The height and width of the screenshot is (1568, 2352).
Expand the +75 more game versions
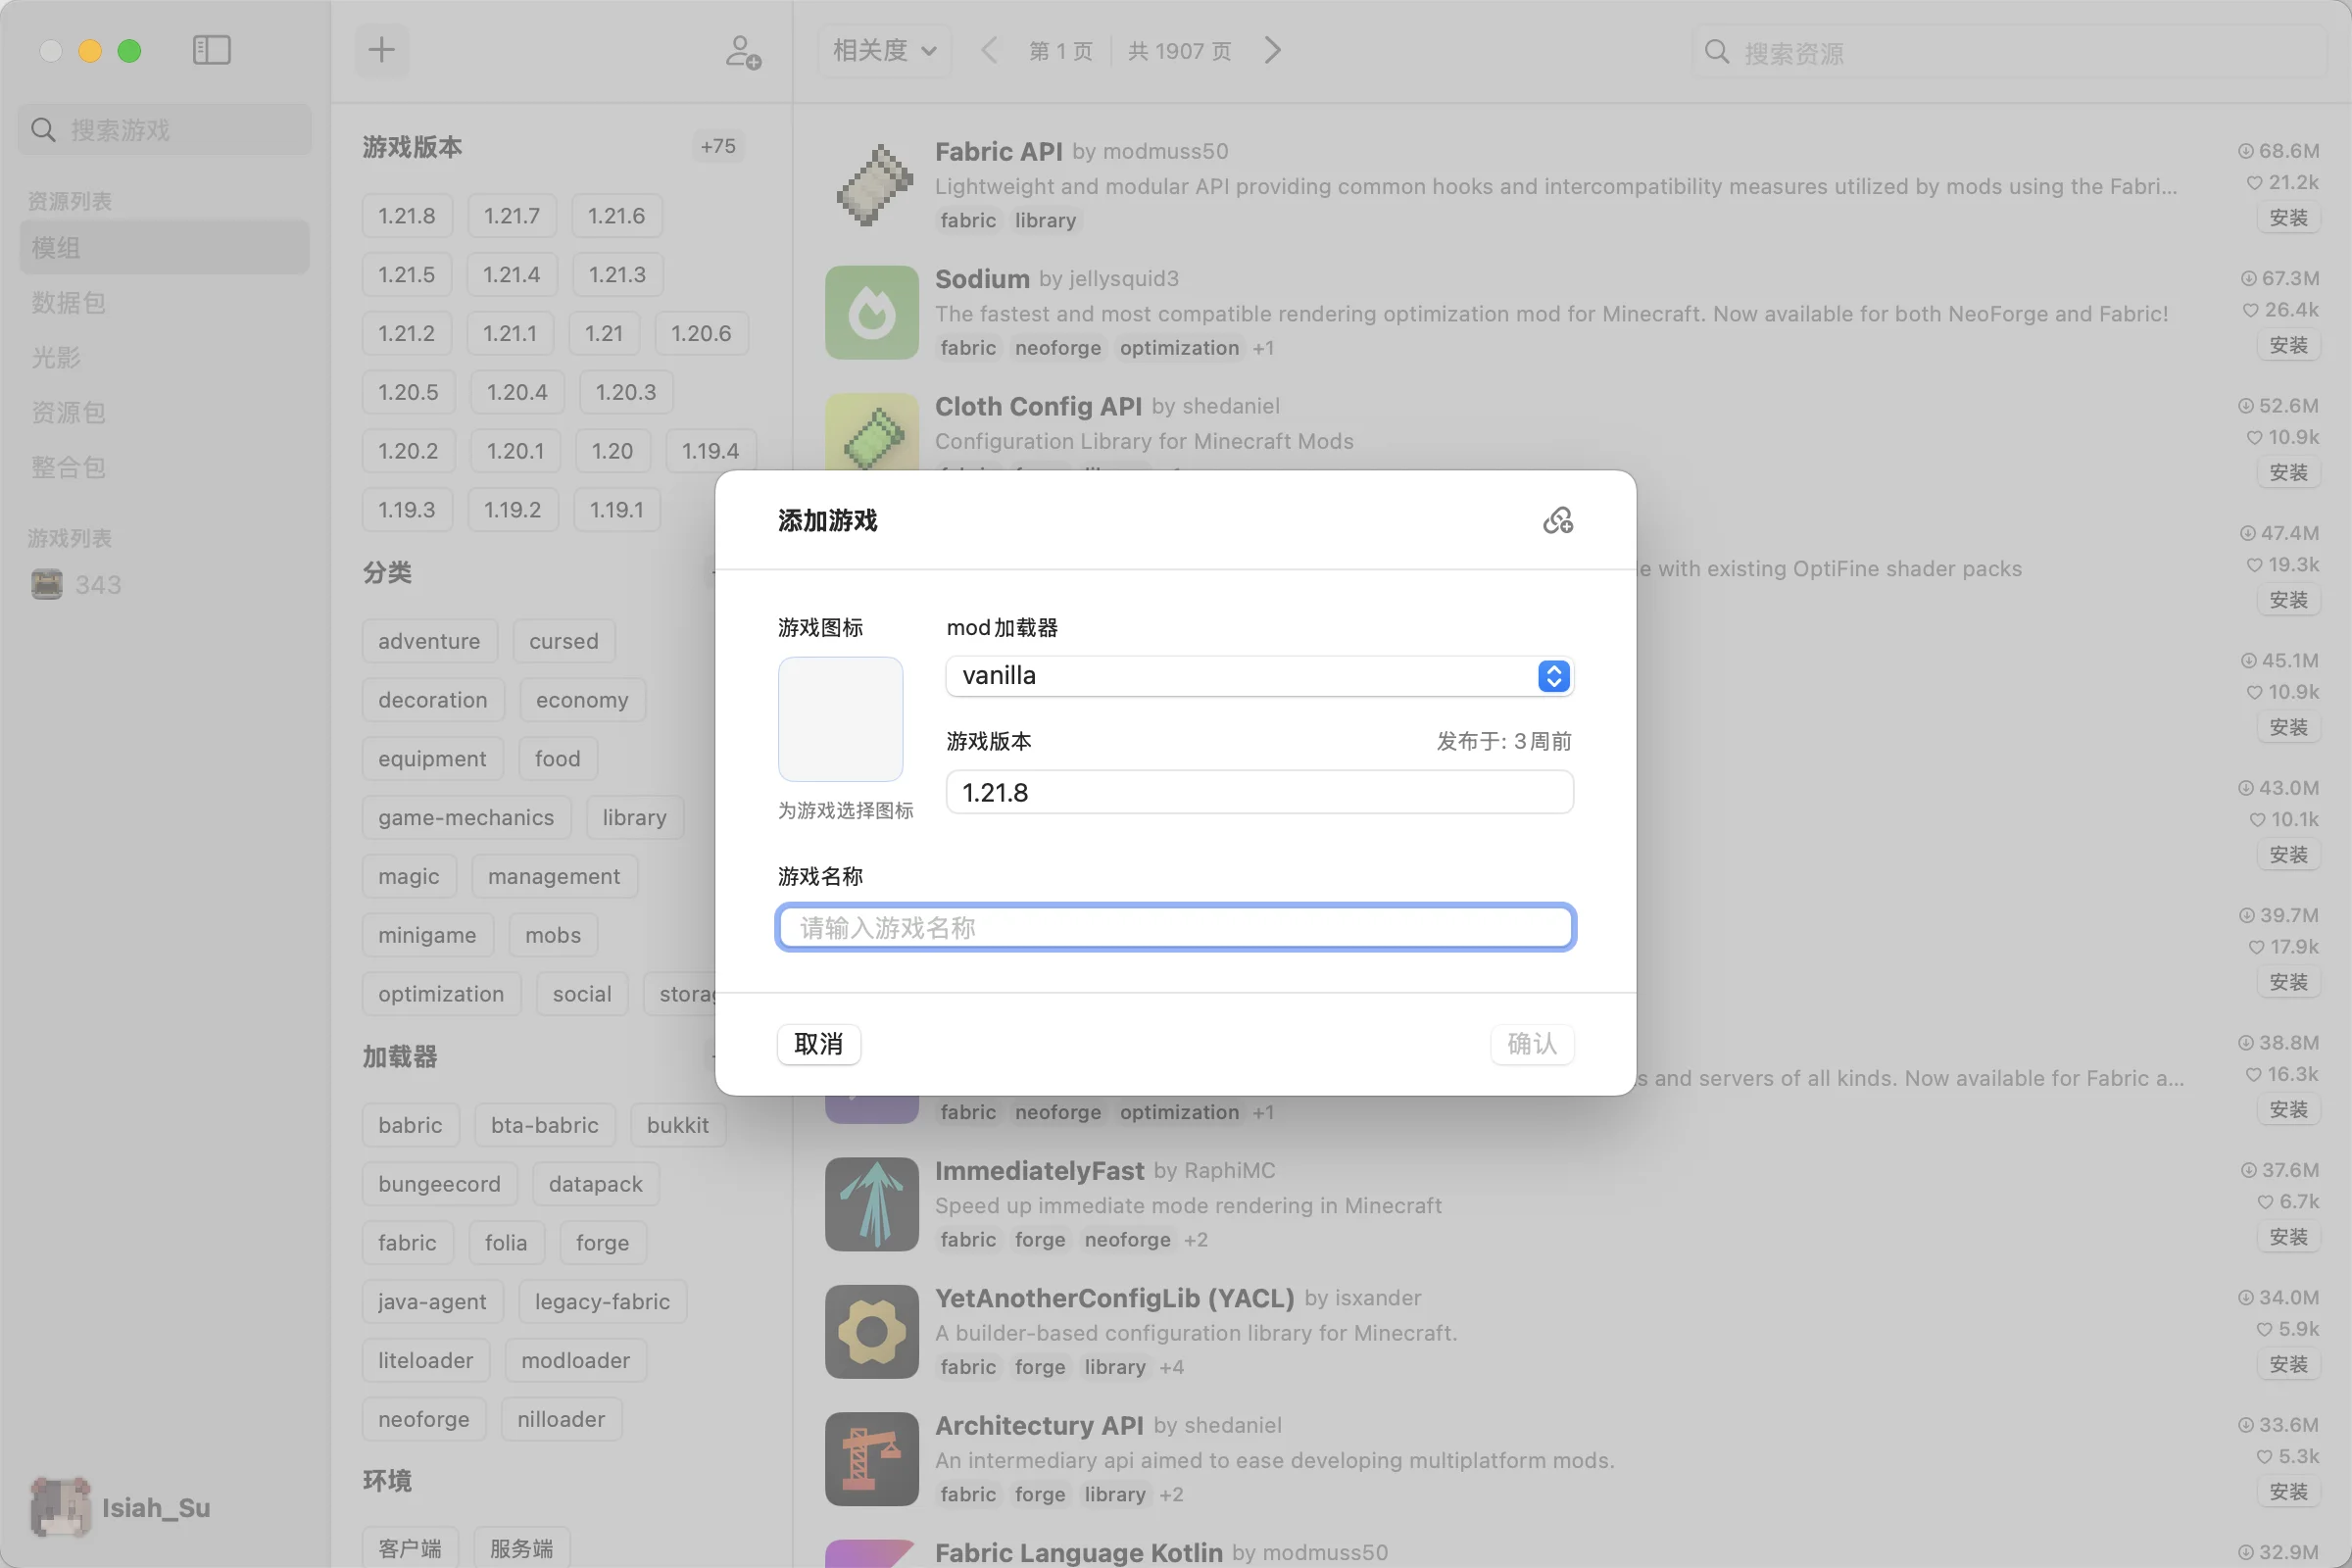(717, 147)
